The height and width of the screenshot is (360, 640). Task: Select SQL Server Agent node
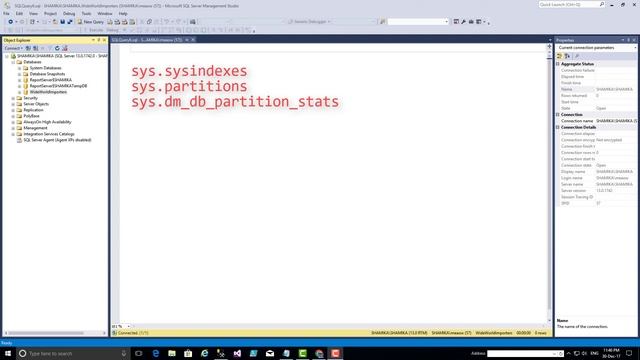point(57,140)
